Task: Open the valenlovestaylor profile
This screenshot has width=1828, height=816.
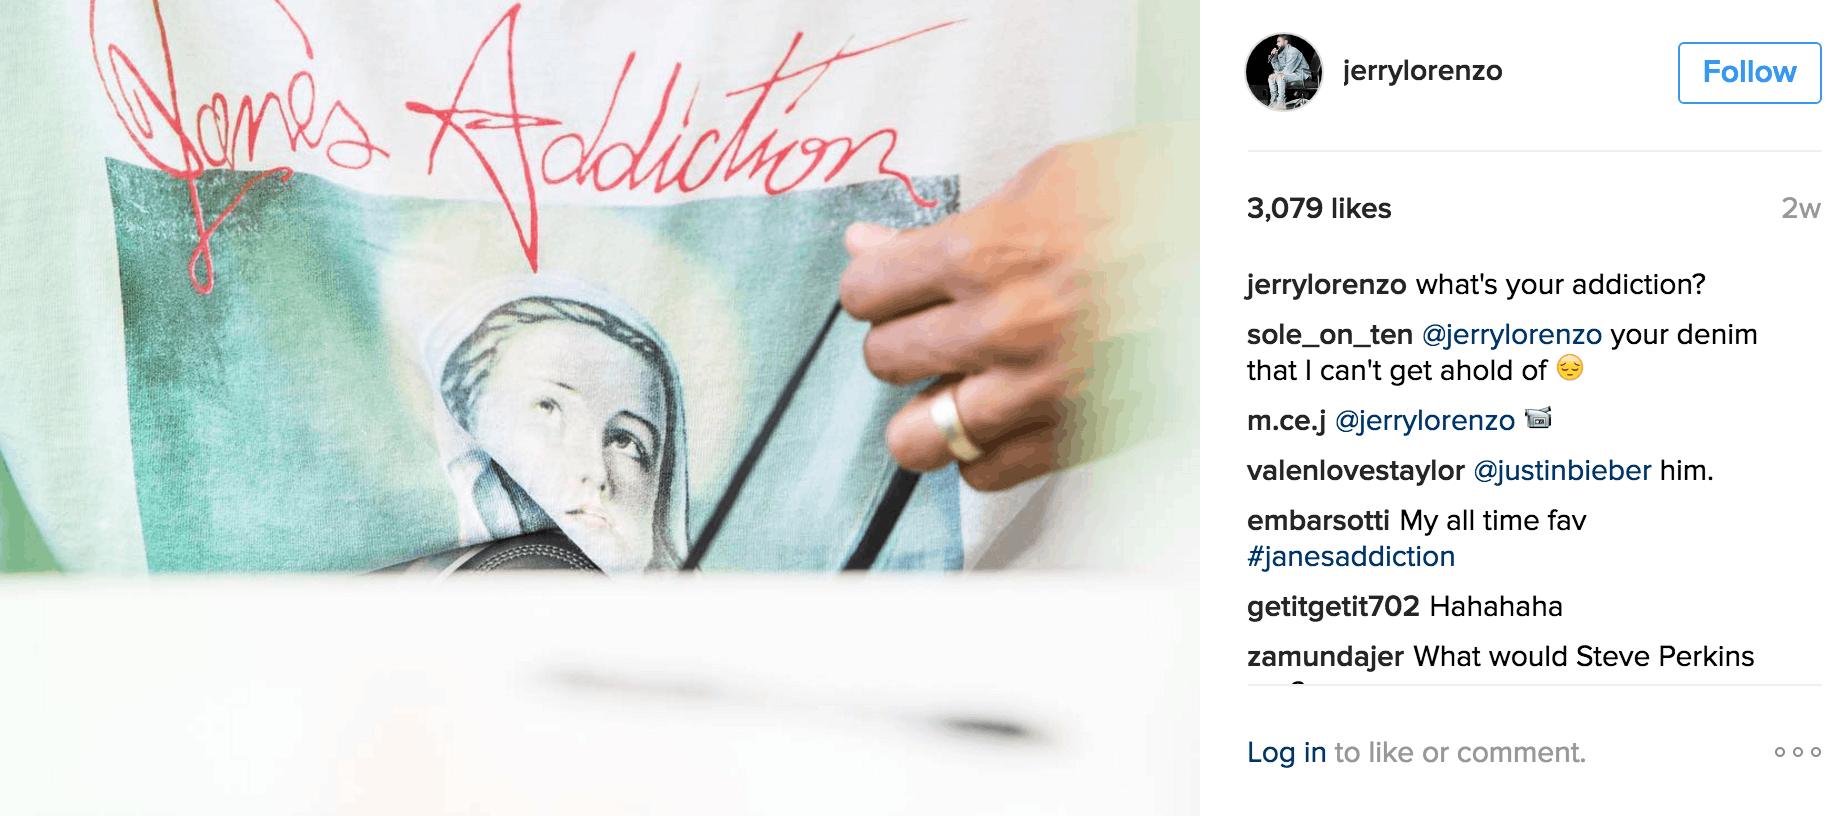Action: tap(1355, 470)
